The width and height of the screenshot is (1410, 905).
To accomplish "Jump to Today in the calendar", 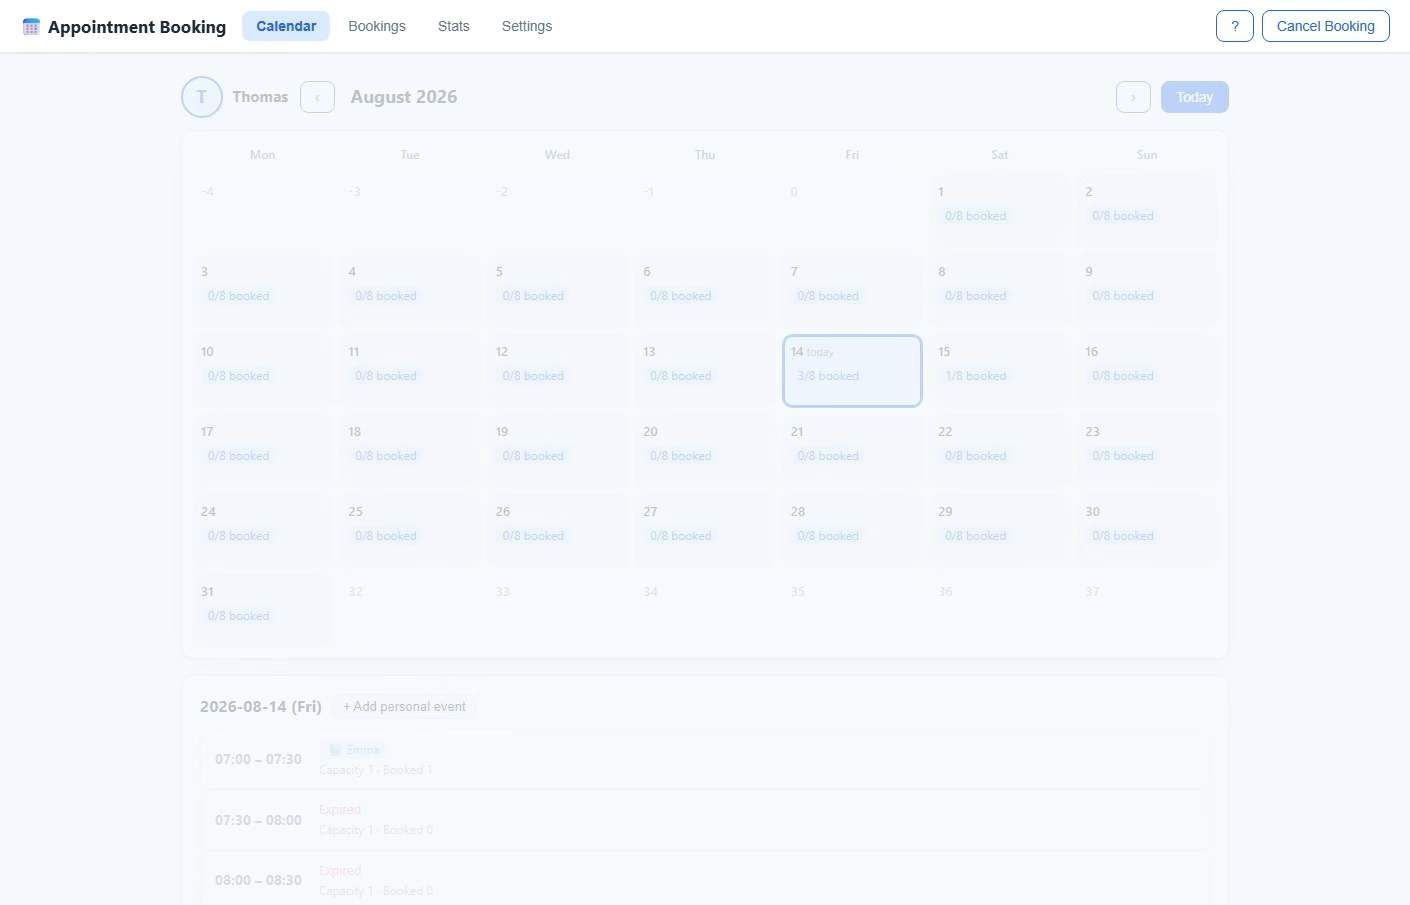I will (1195, 97).
